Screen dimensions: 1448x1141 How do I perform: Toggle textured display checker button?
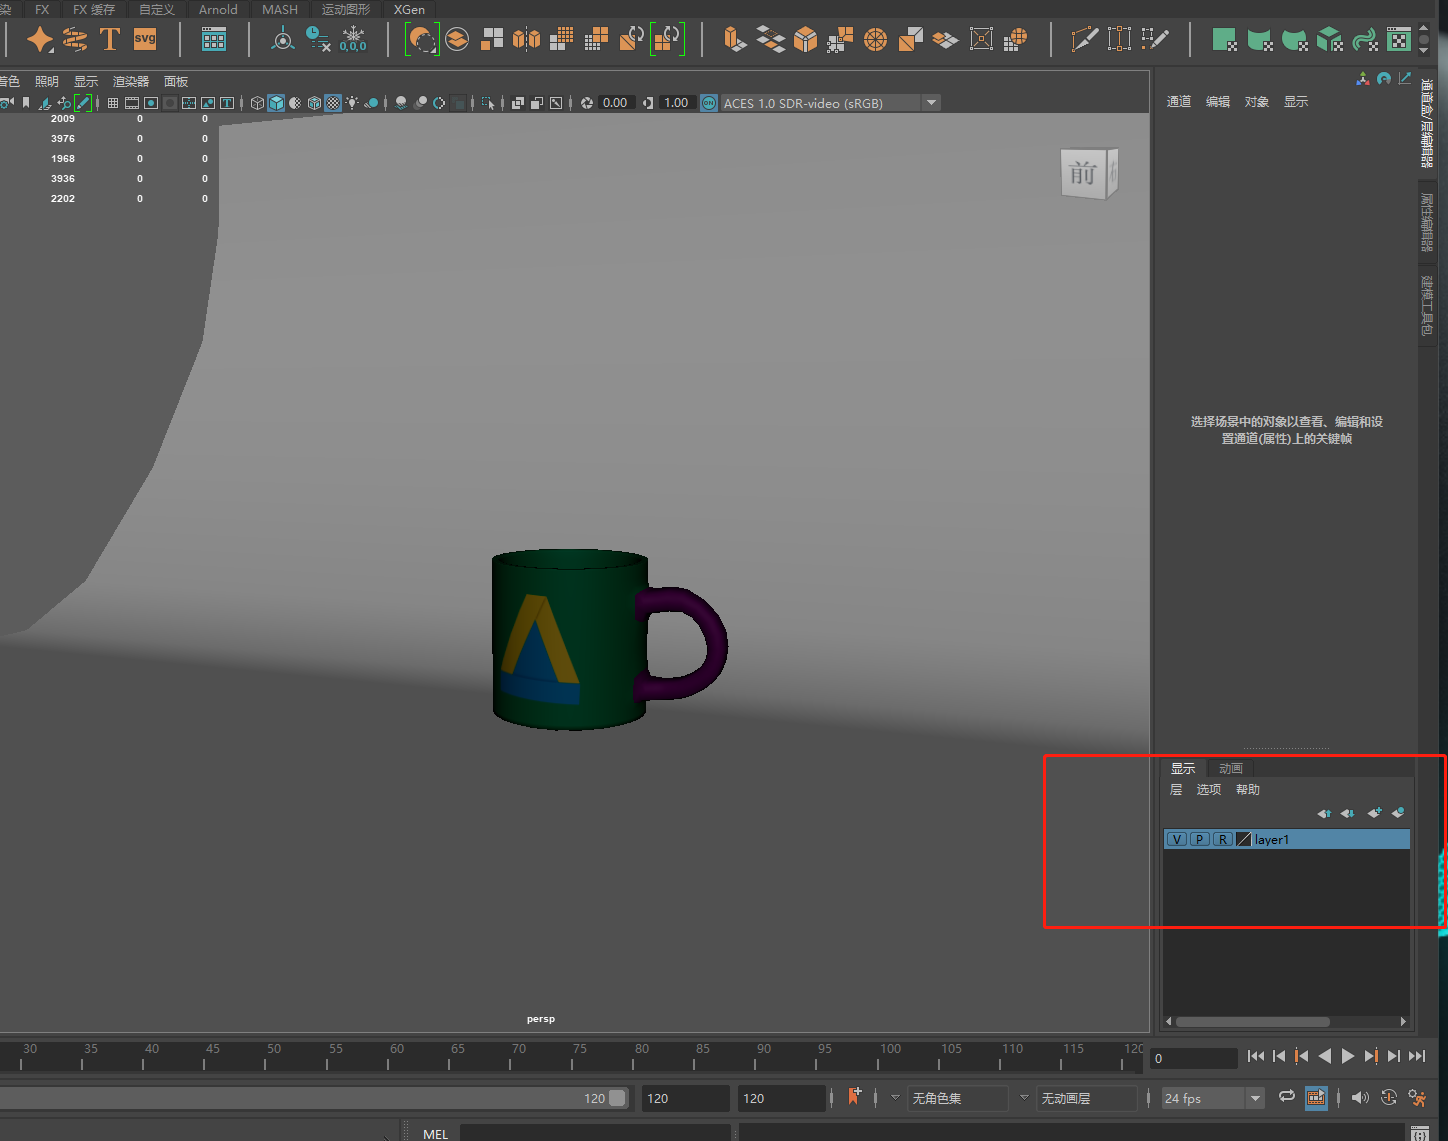pyautogui.click(x=333, y=103)
